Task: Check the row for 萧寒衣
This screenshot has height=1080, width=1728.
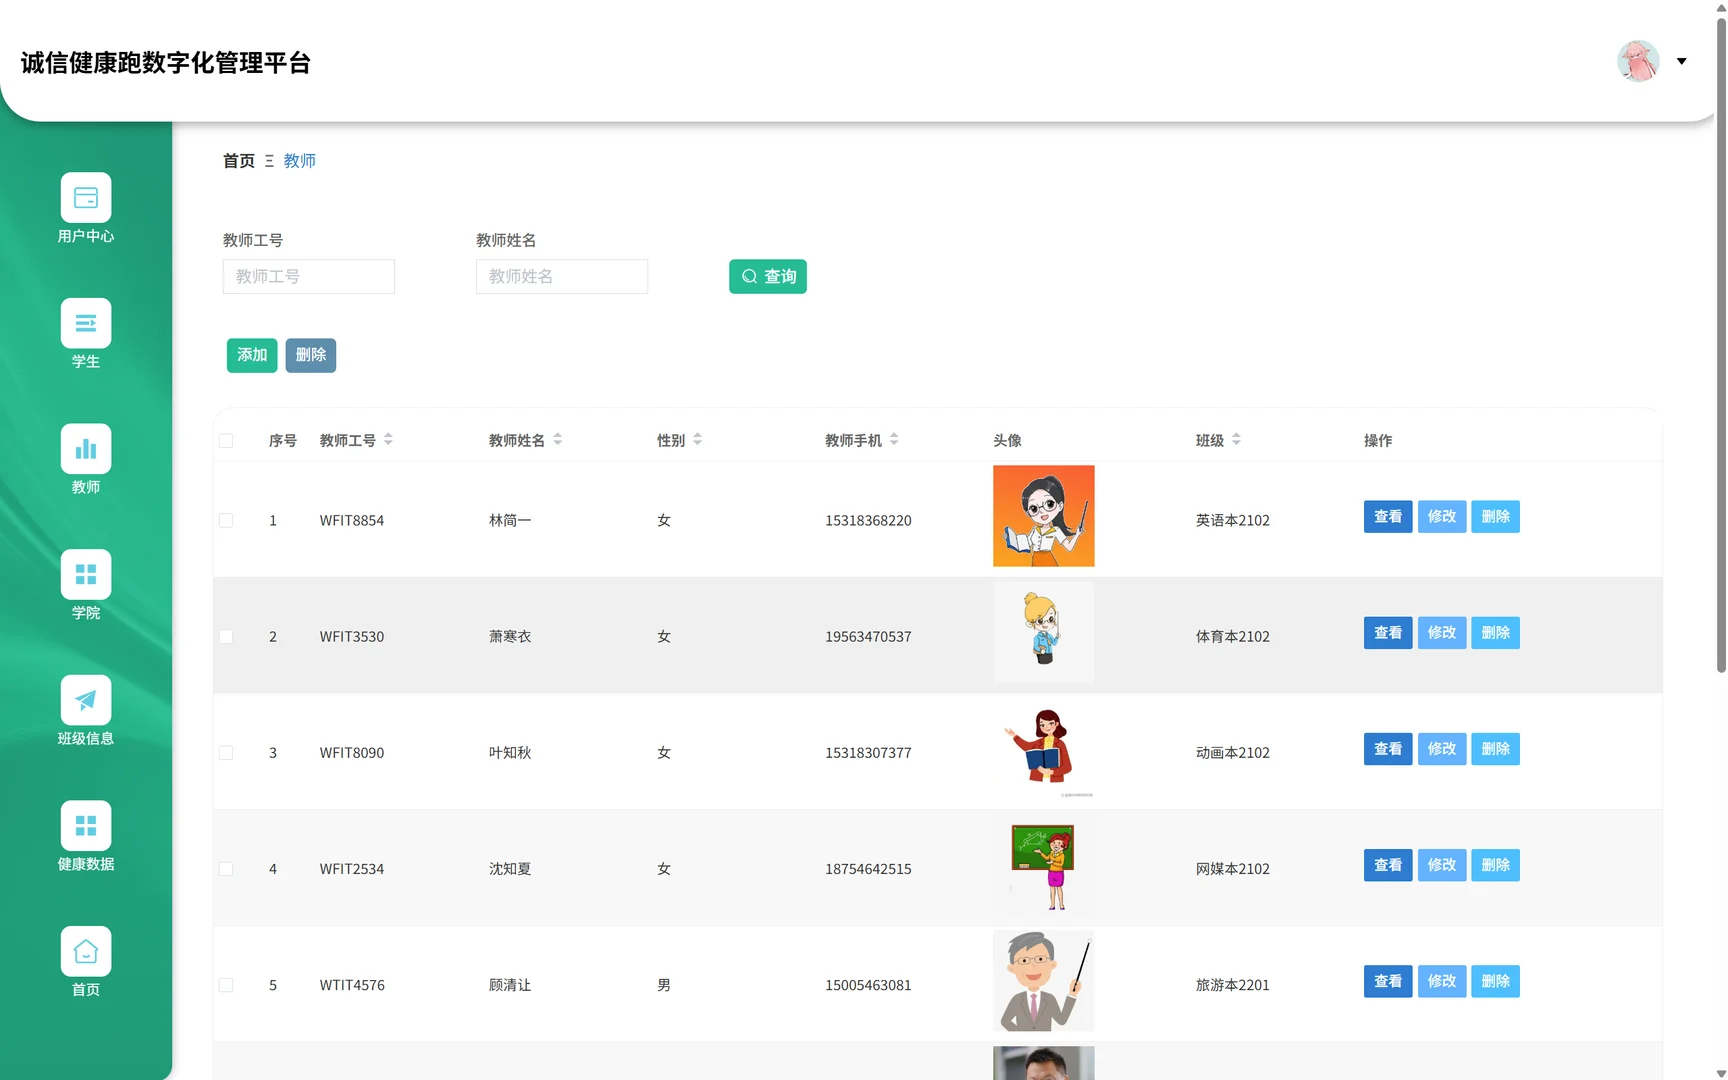Action: click(226, 637)
